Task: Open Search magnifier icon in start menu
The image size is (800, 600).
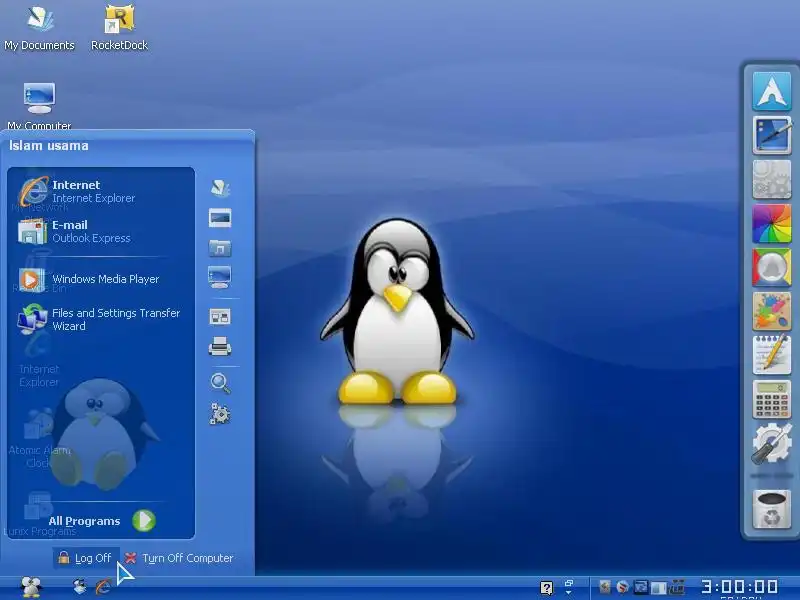Action: click(220, 383)
